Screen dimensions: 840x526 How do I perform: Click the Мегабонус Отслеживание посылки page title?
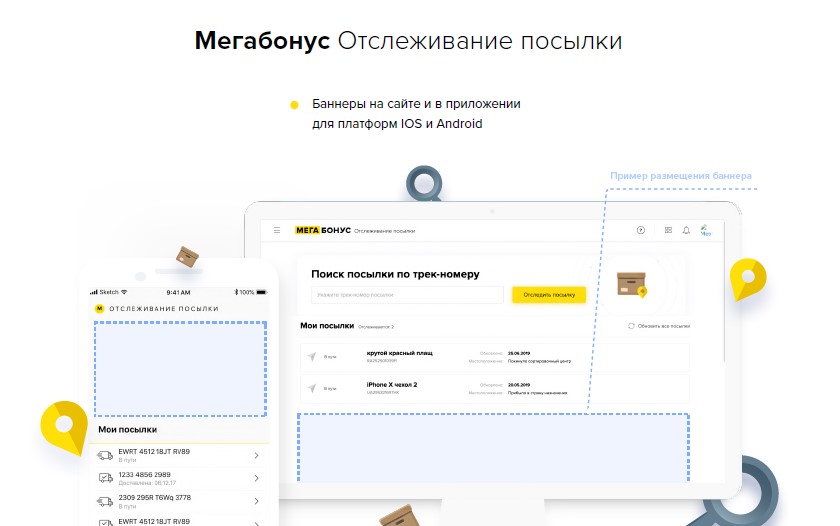[x=408, y=41]
